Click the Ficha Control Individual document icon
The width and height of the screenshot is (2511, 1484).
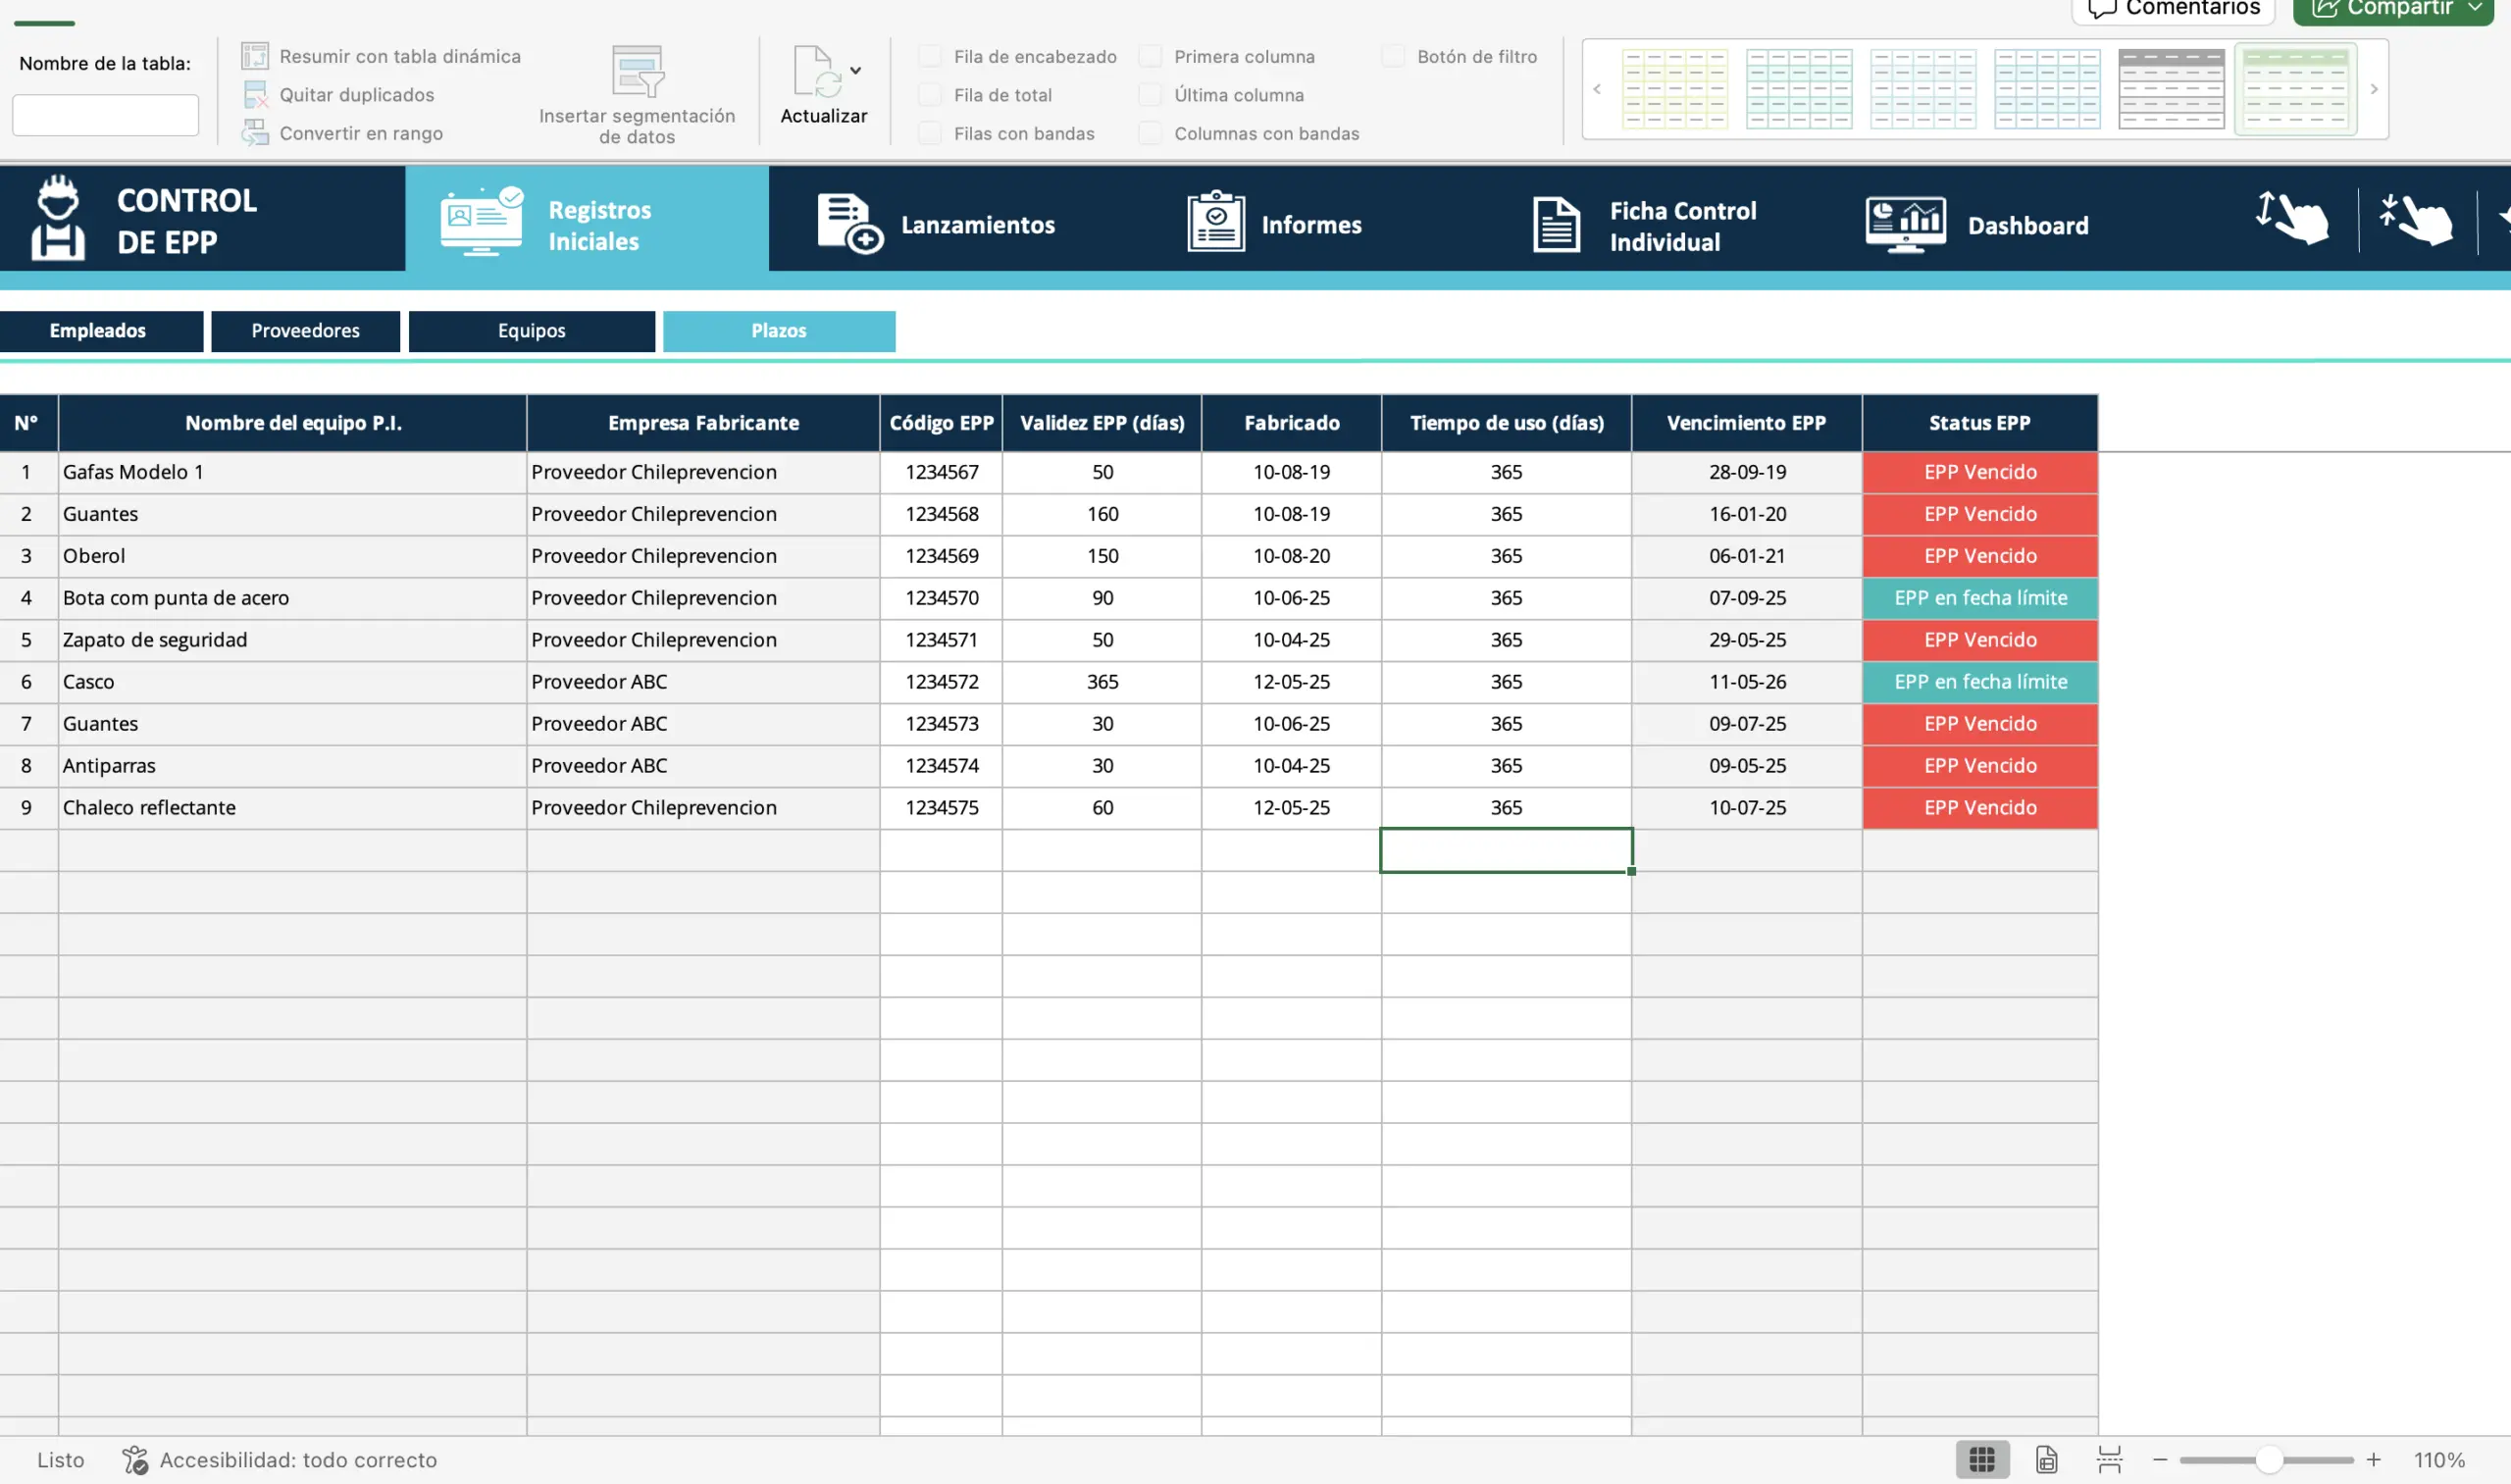pos(1555,224)
